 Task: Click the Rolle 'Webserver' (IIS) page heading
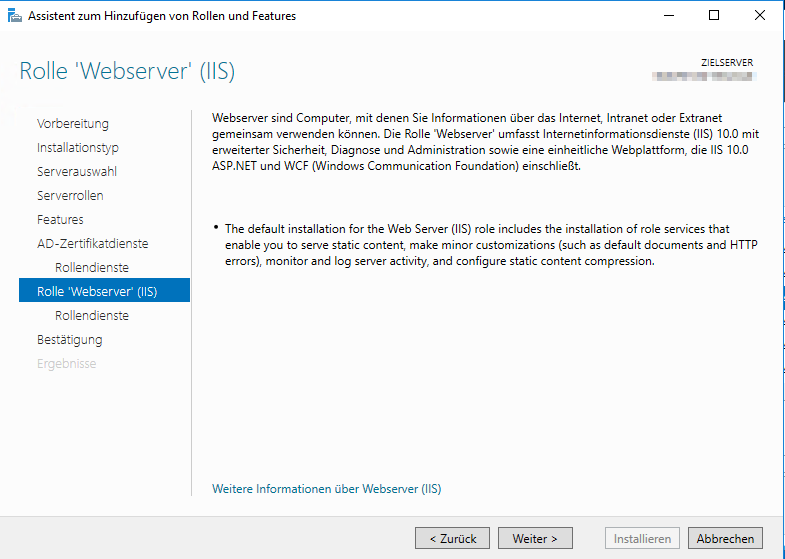pyautogui.click(x=127, y=71)
